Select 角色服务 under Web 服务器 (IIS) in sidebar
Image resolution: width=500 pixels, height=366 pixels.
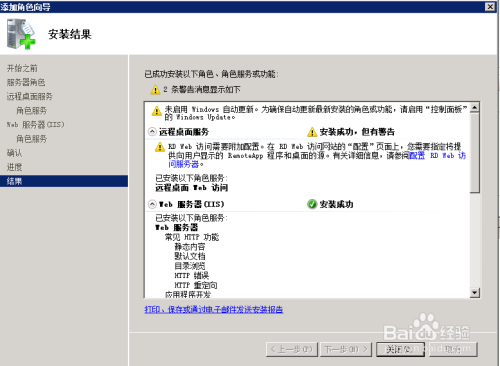click(32, 139)
